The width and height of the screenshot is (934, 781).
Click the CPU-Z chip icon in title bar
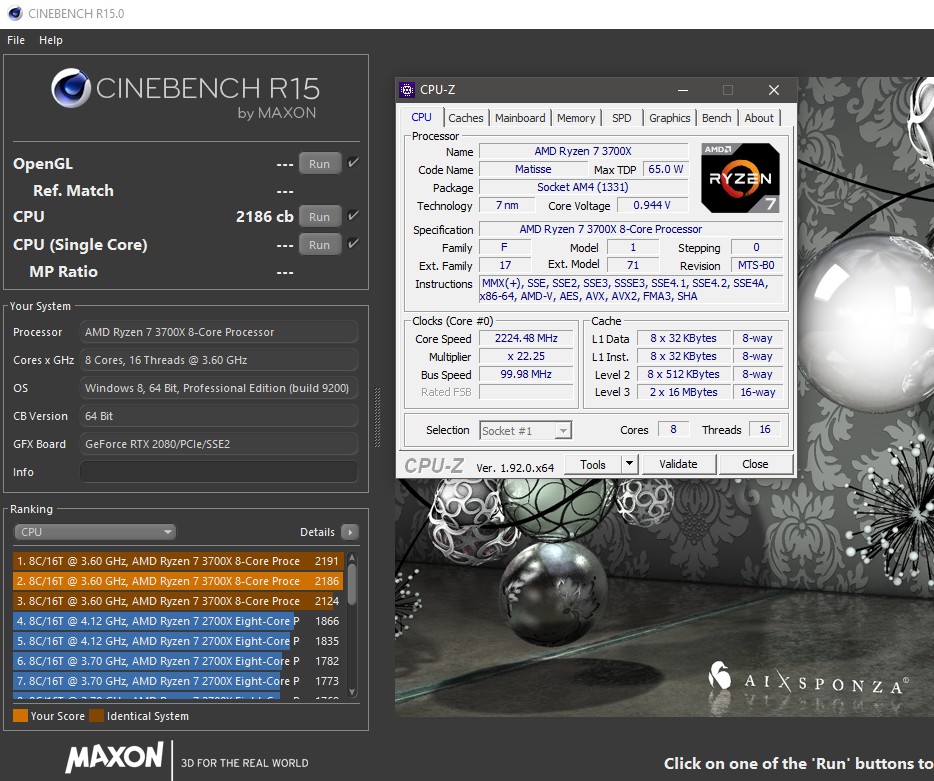pyautogui.click(x=407, y=90)
